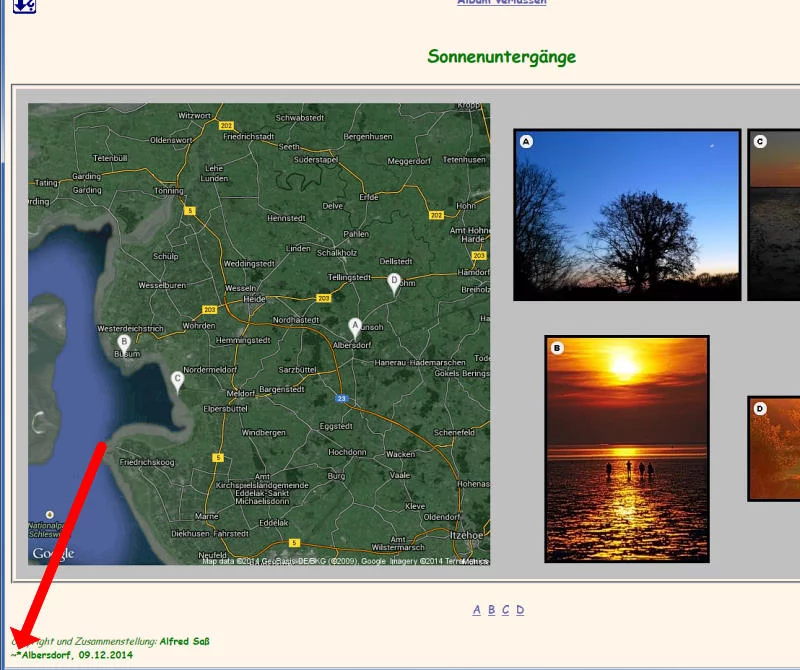
Task: Click map marker D near Tellingstedt
Action: click(394, 283)
